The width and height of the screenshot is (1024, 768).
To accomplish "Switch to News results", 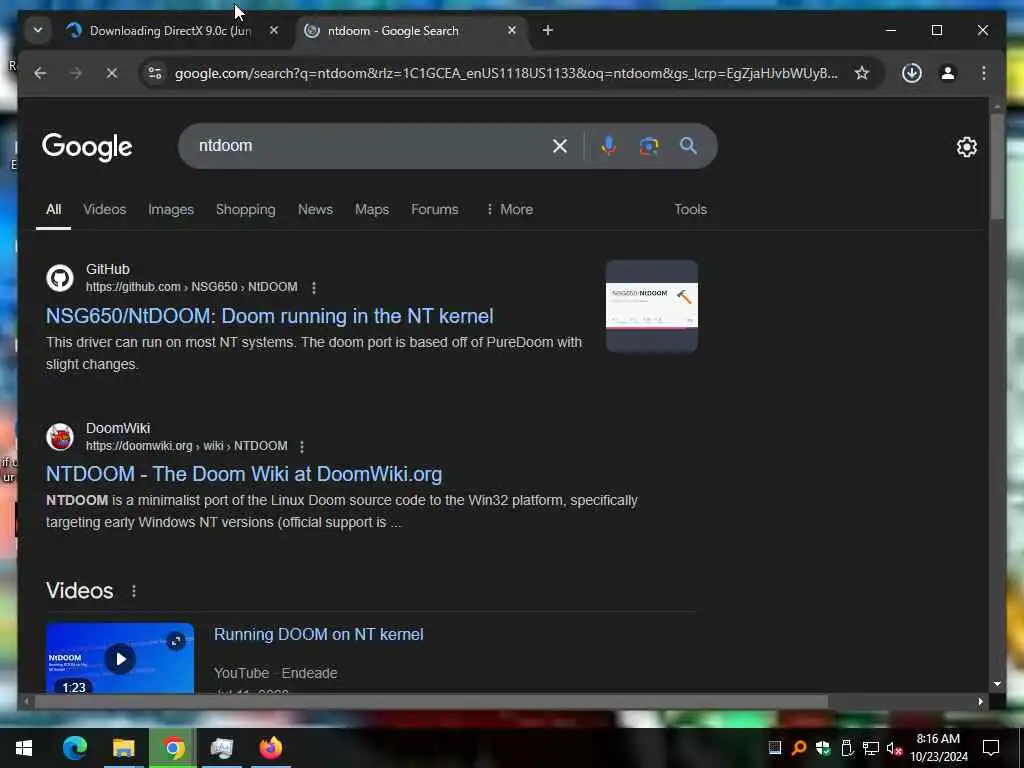I will point(315,210).
